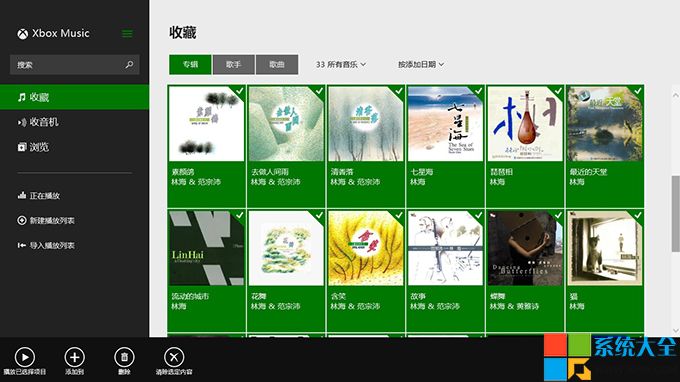
Task: Click the 删除 trash icon
Action: (x=124, y=357)
